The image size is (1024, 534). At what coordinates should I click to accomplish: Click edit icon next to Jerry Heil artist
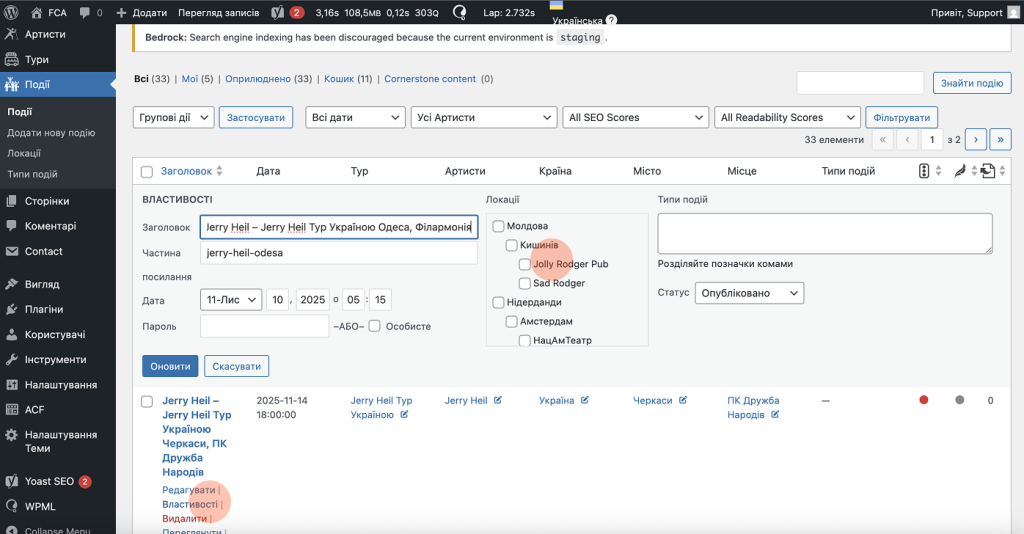[x=497, y=401]
